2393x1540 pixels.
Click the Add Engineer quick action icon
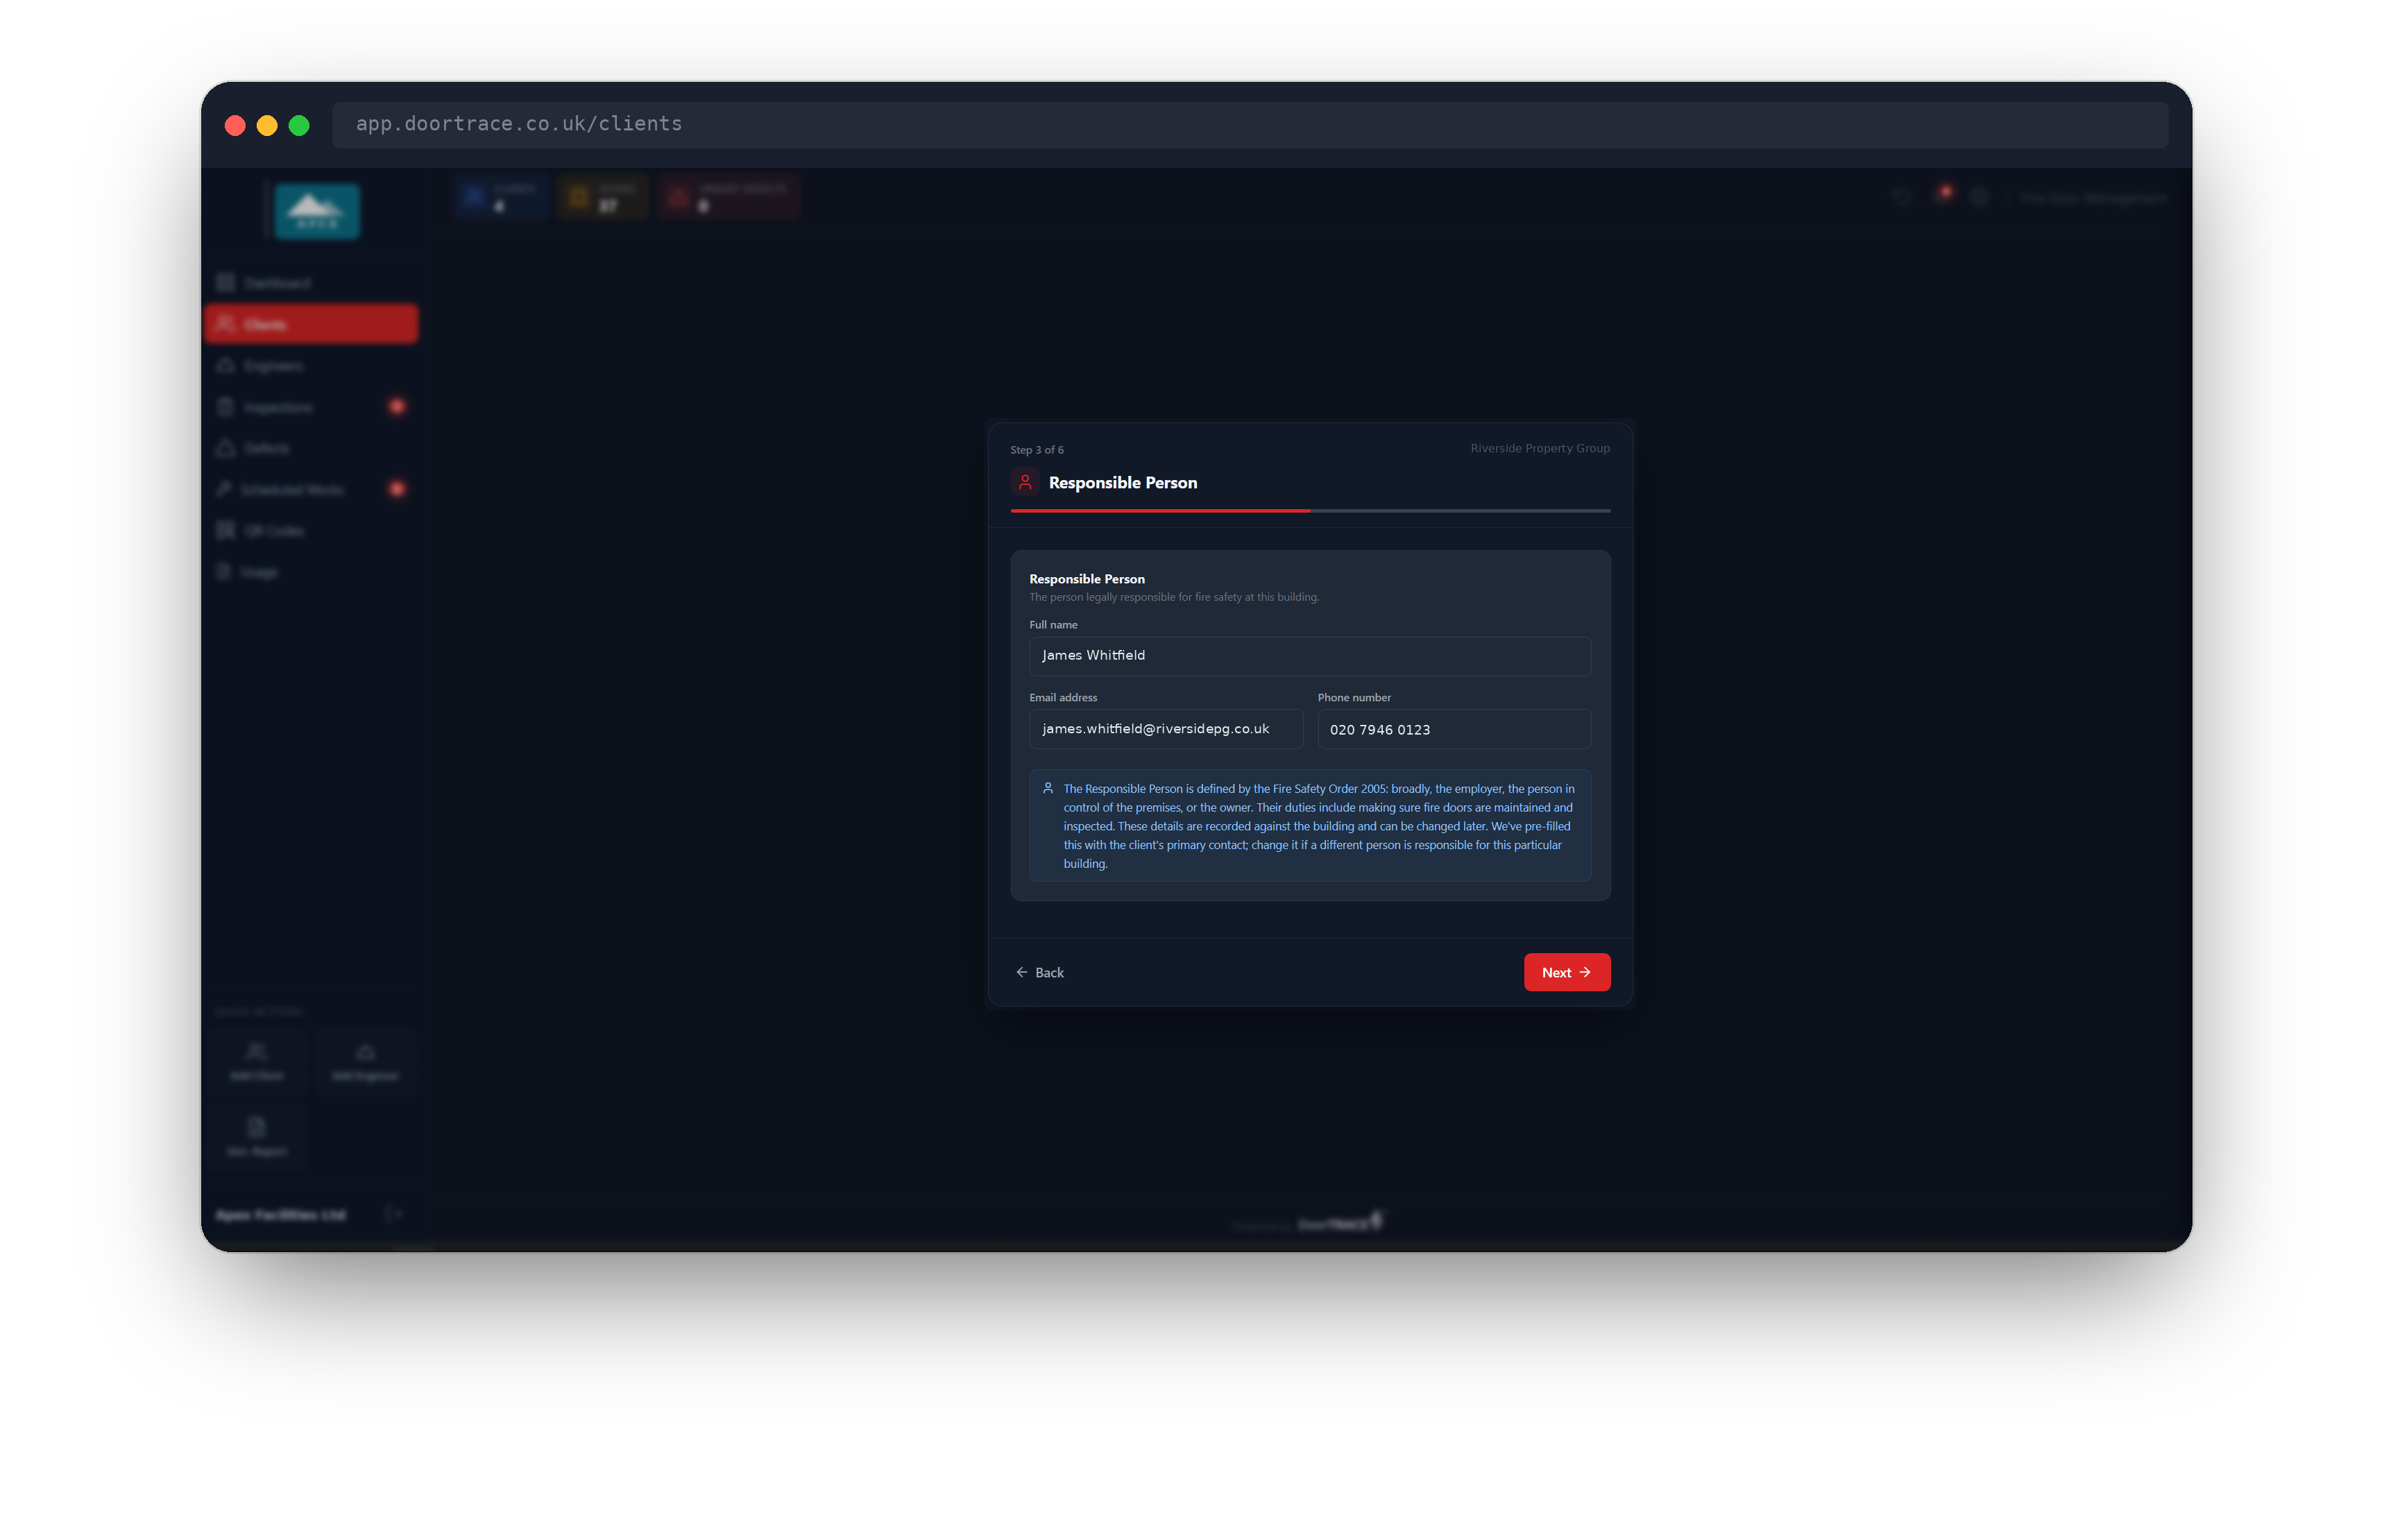point(365,1052)
